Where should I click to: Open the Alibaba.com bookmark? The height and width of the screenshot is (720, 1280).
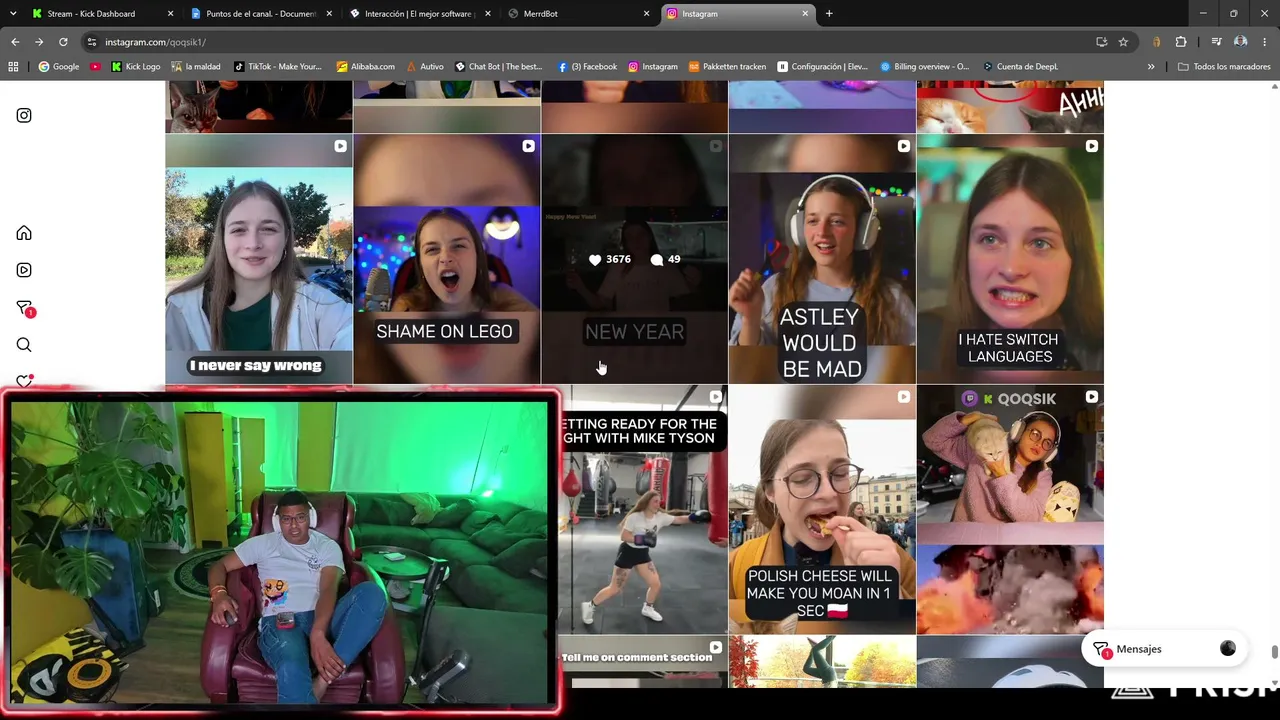pos(365,67)
